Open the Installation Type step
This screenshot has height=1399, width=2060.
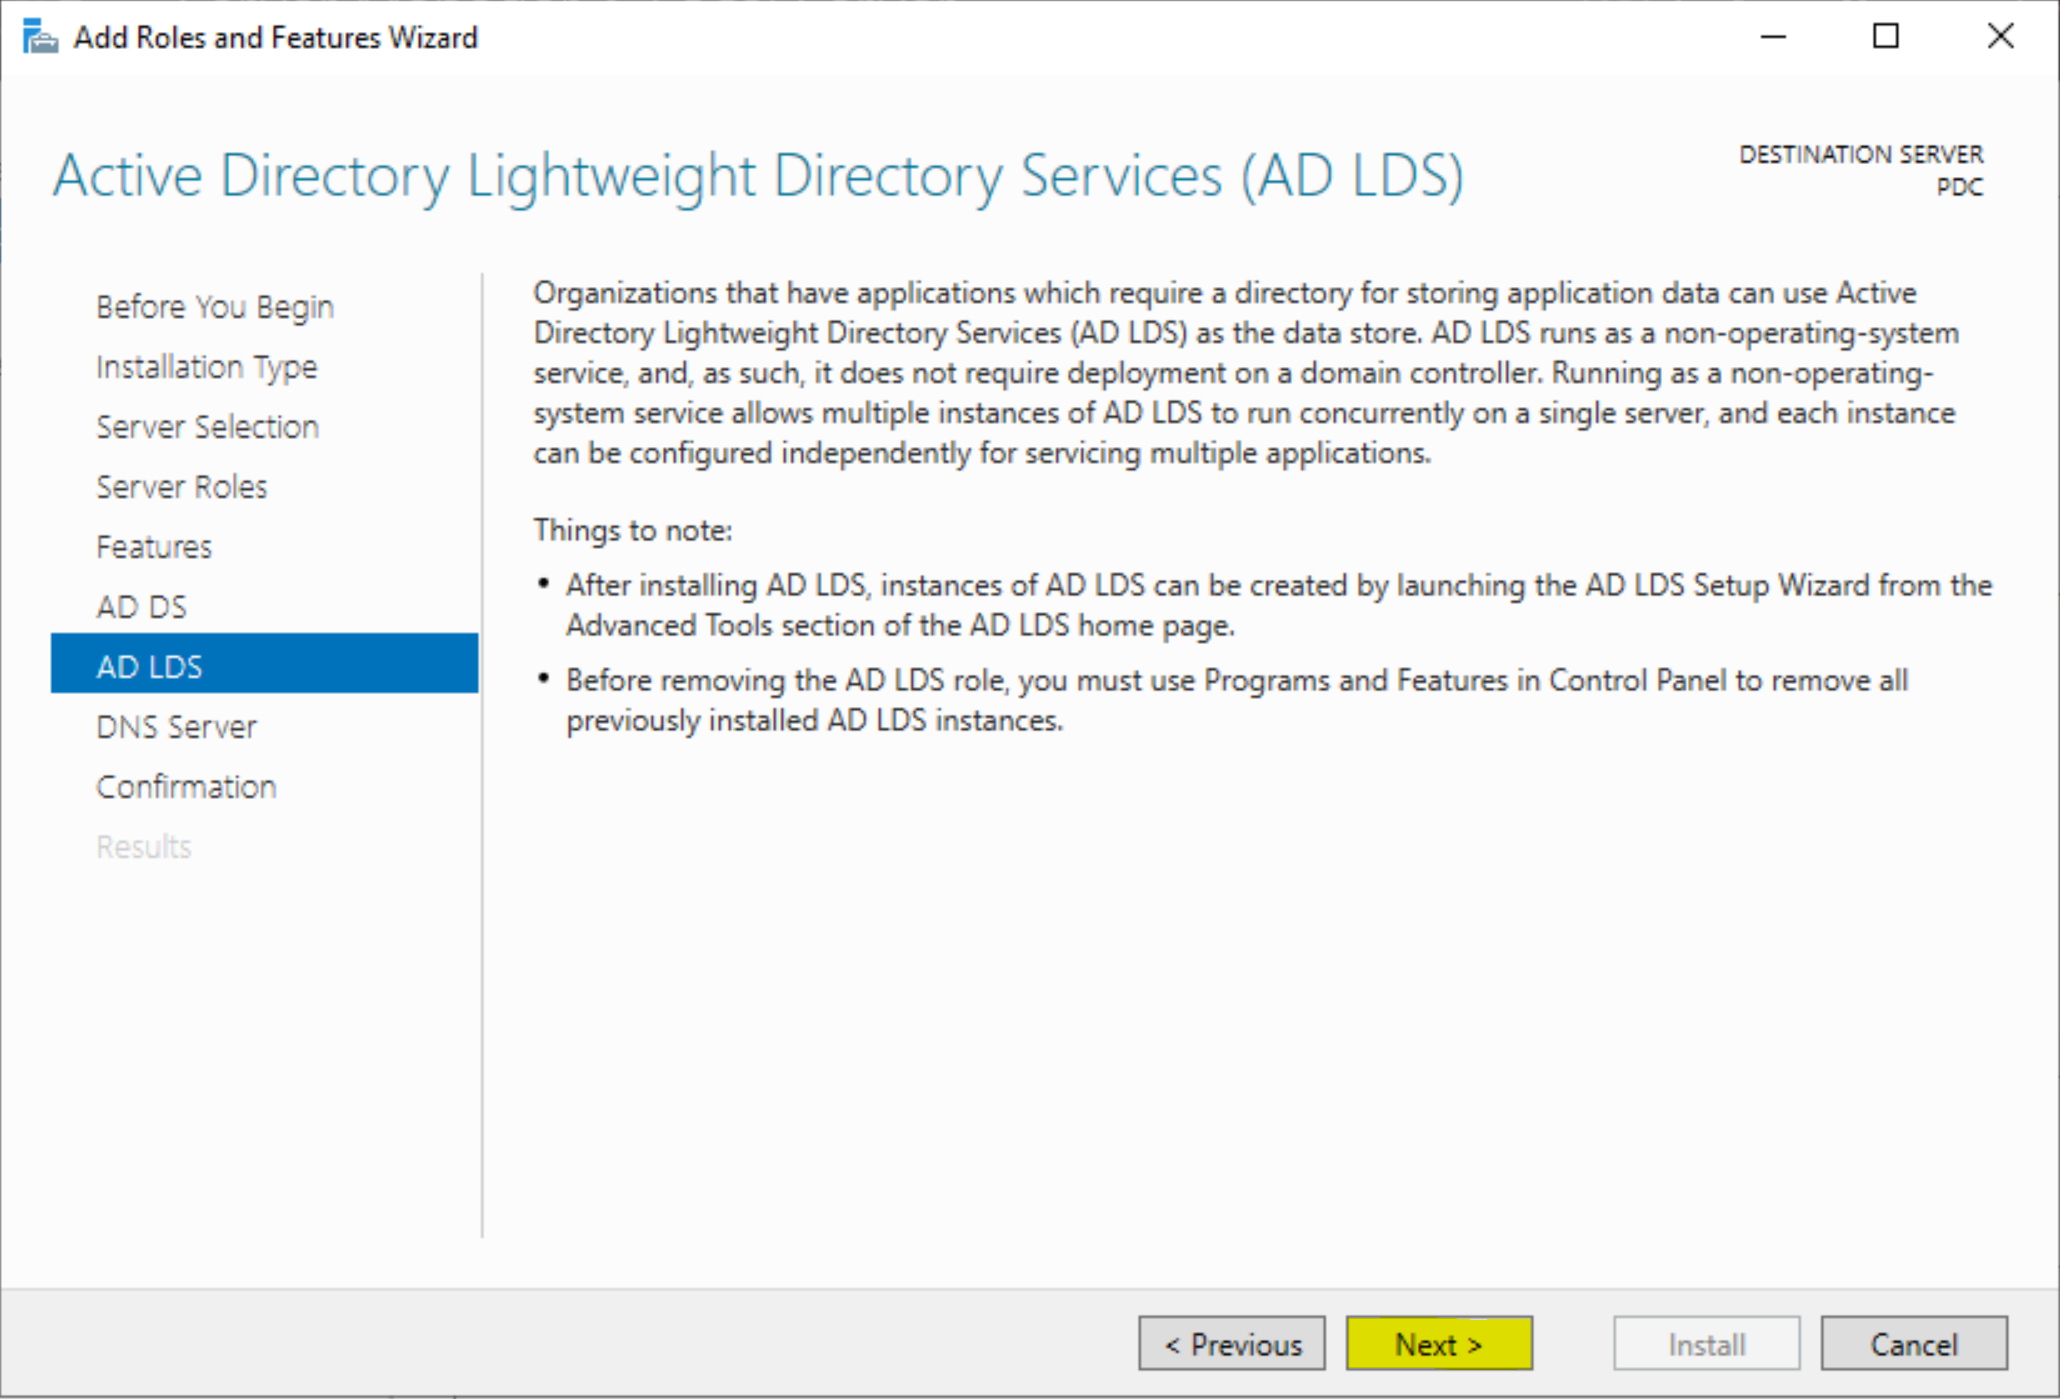pos(206,367)
